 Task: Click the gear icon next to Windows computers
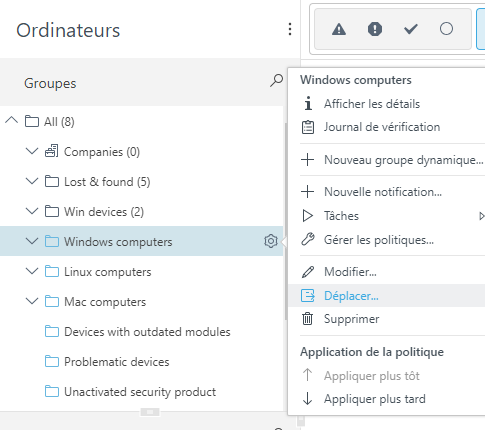pos(271,241)
